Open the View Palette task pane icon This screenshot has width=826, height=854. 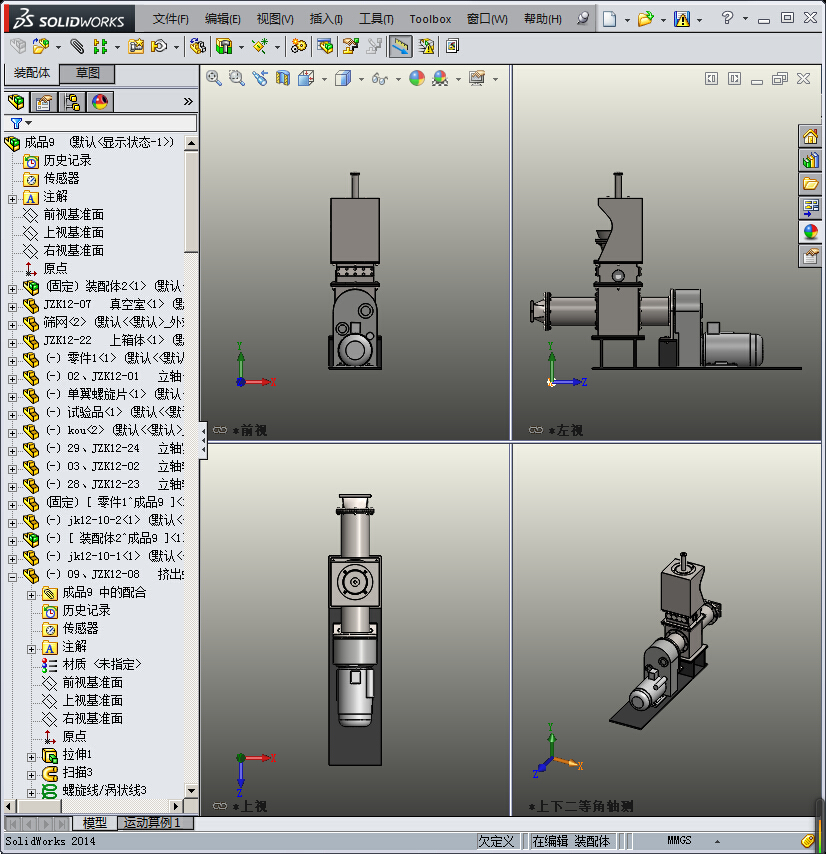810,208
